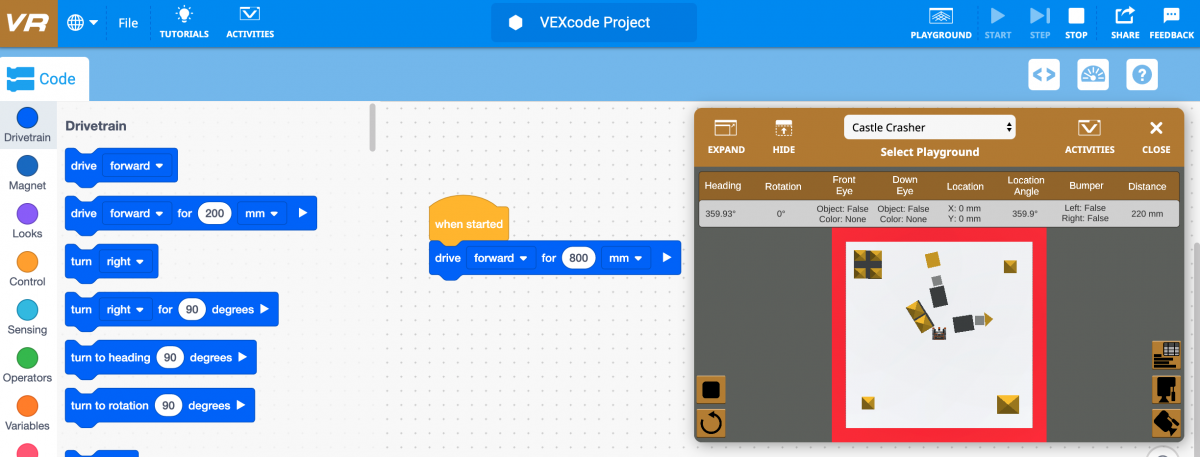Expand the playground window
Viewport: 1200px width, 457px height.
click(x=726, y=137)
